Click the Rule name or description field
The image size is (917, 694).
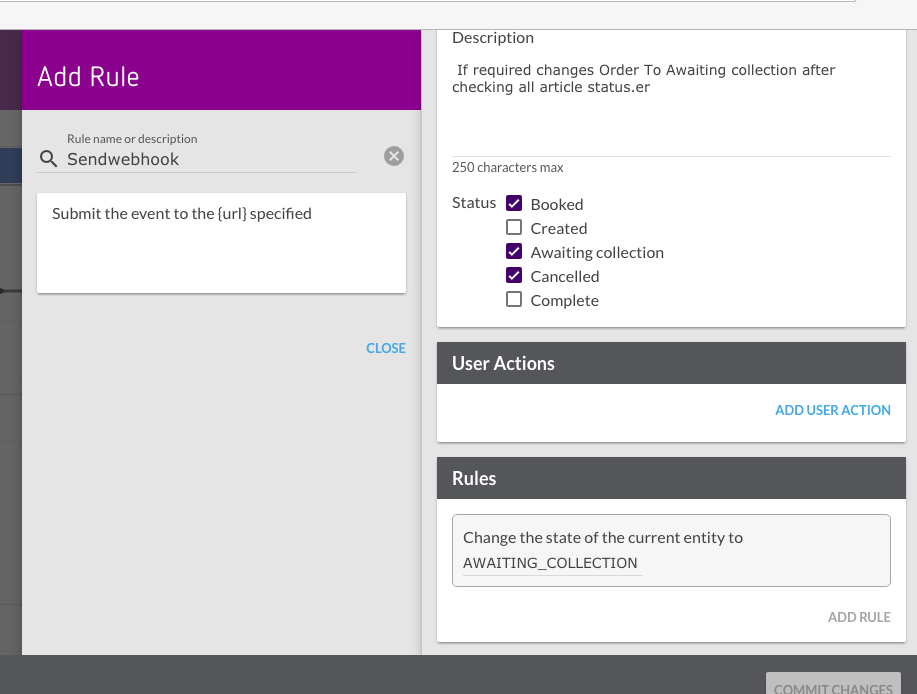(x=210, y=159)
